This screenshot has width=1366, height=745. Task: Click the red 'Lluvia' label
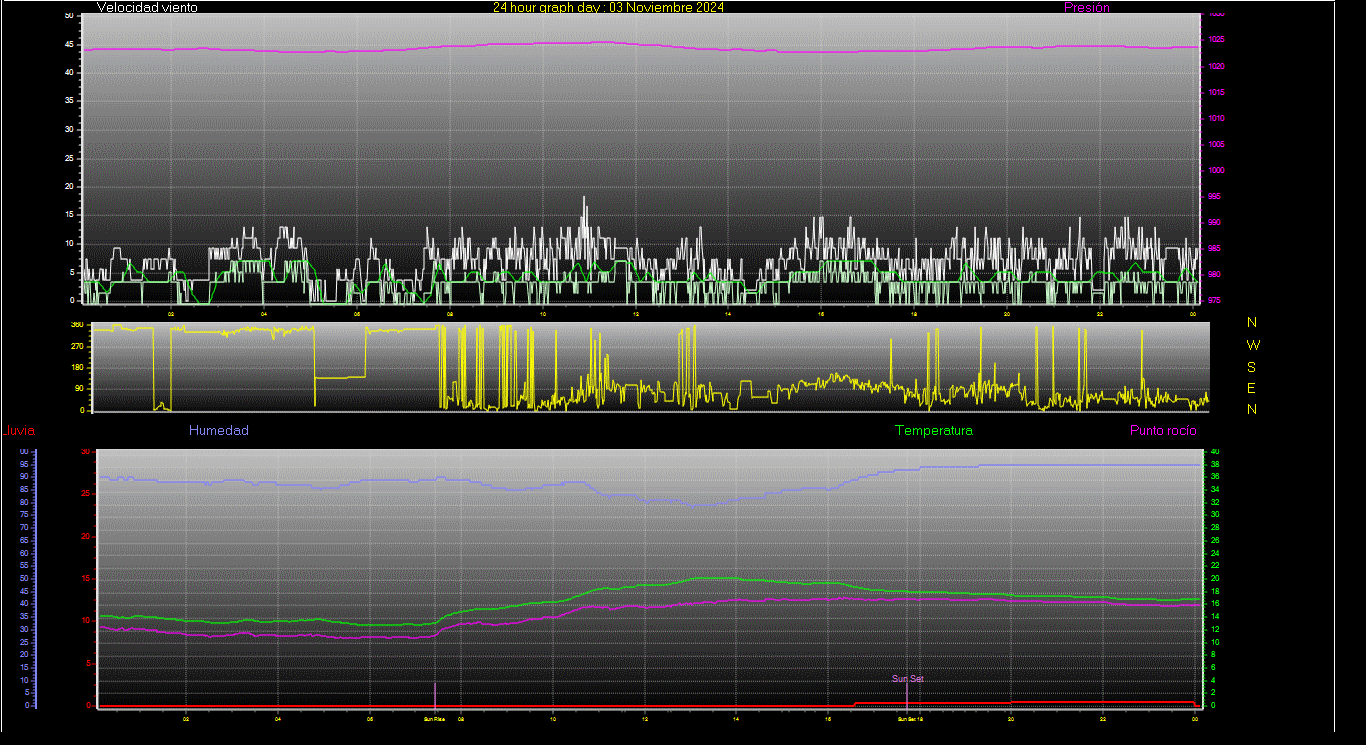tap(19, 431)
